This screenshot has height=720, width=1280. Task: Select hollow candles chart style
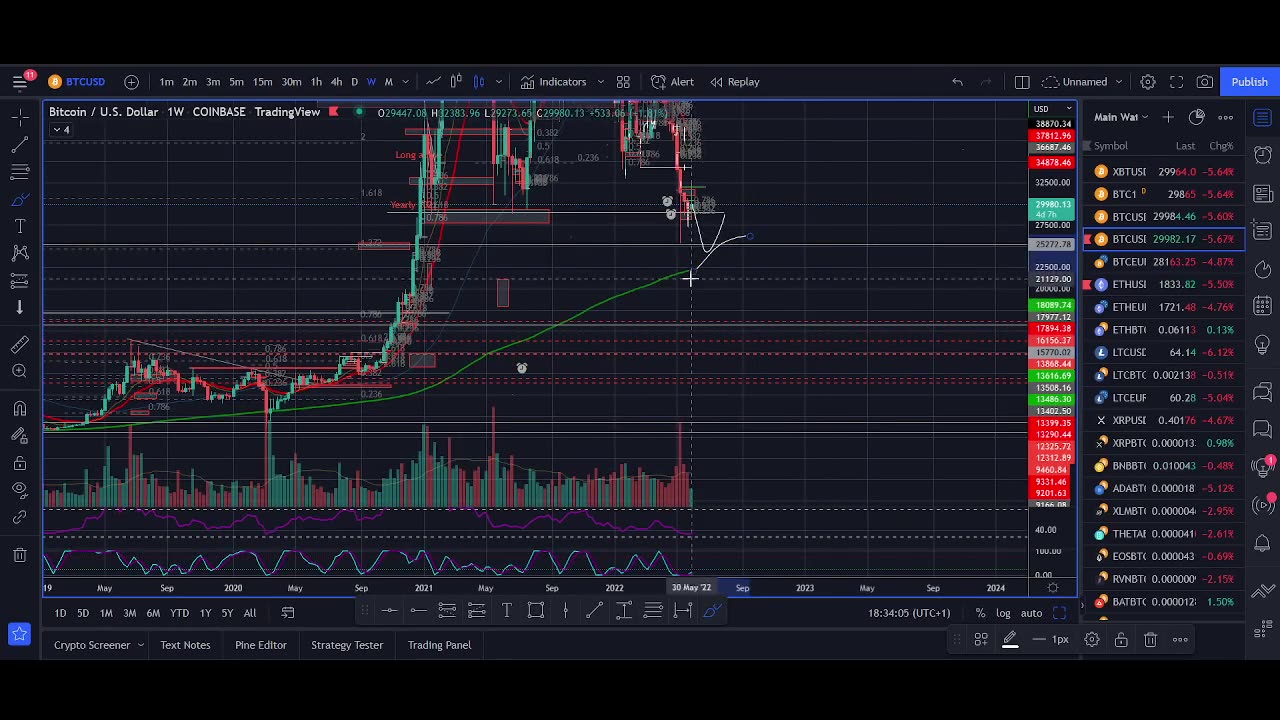(456, 82)
